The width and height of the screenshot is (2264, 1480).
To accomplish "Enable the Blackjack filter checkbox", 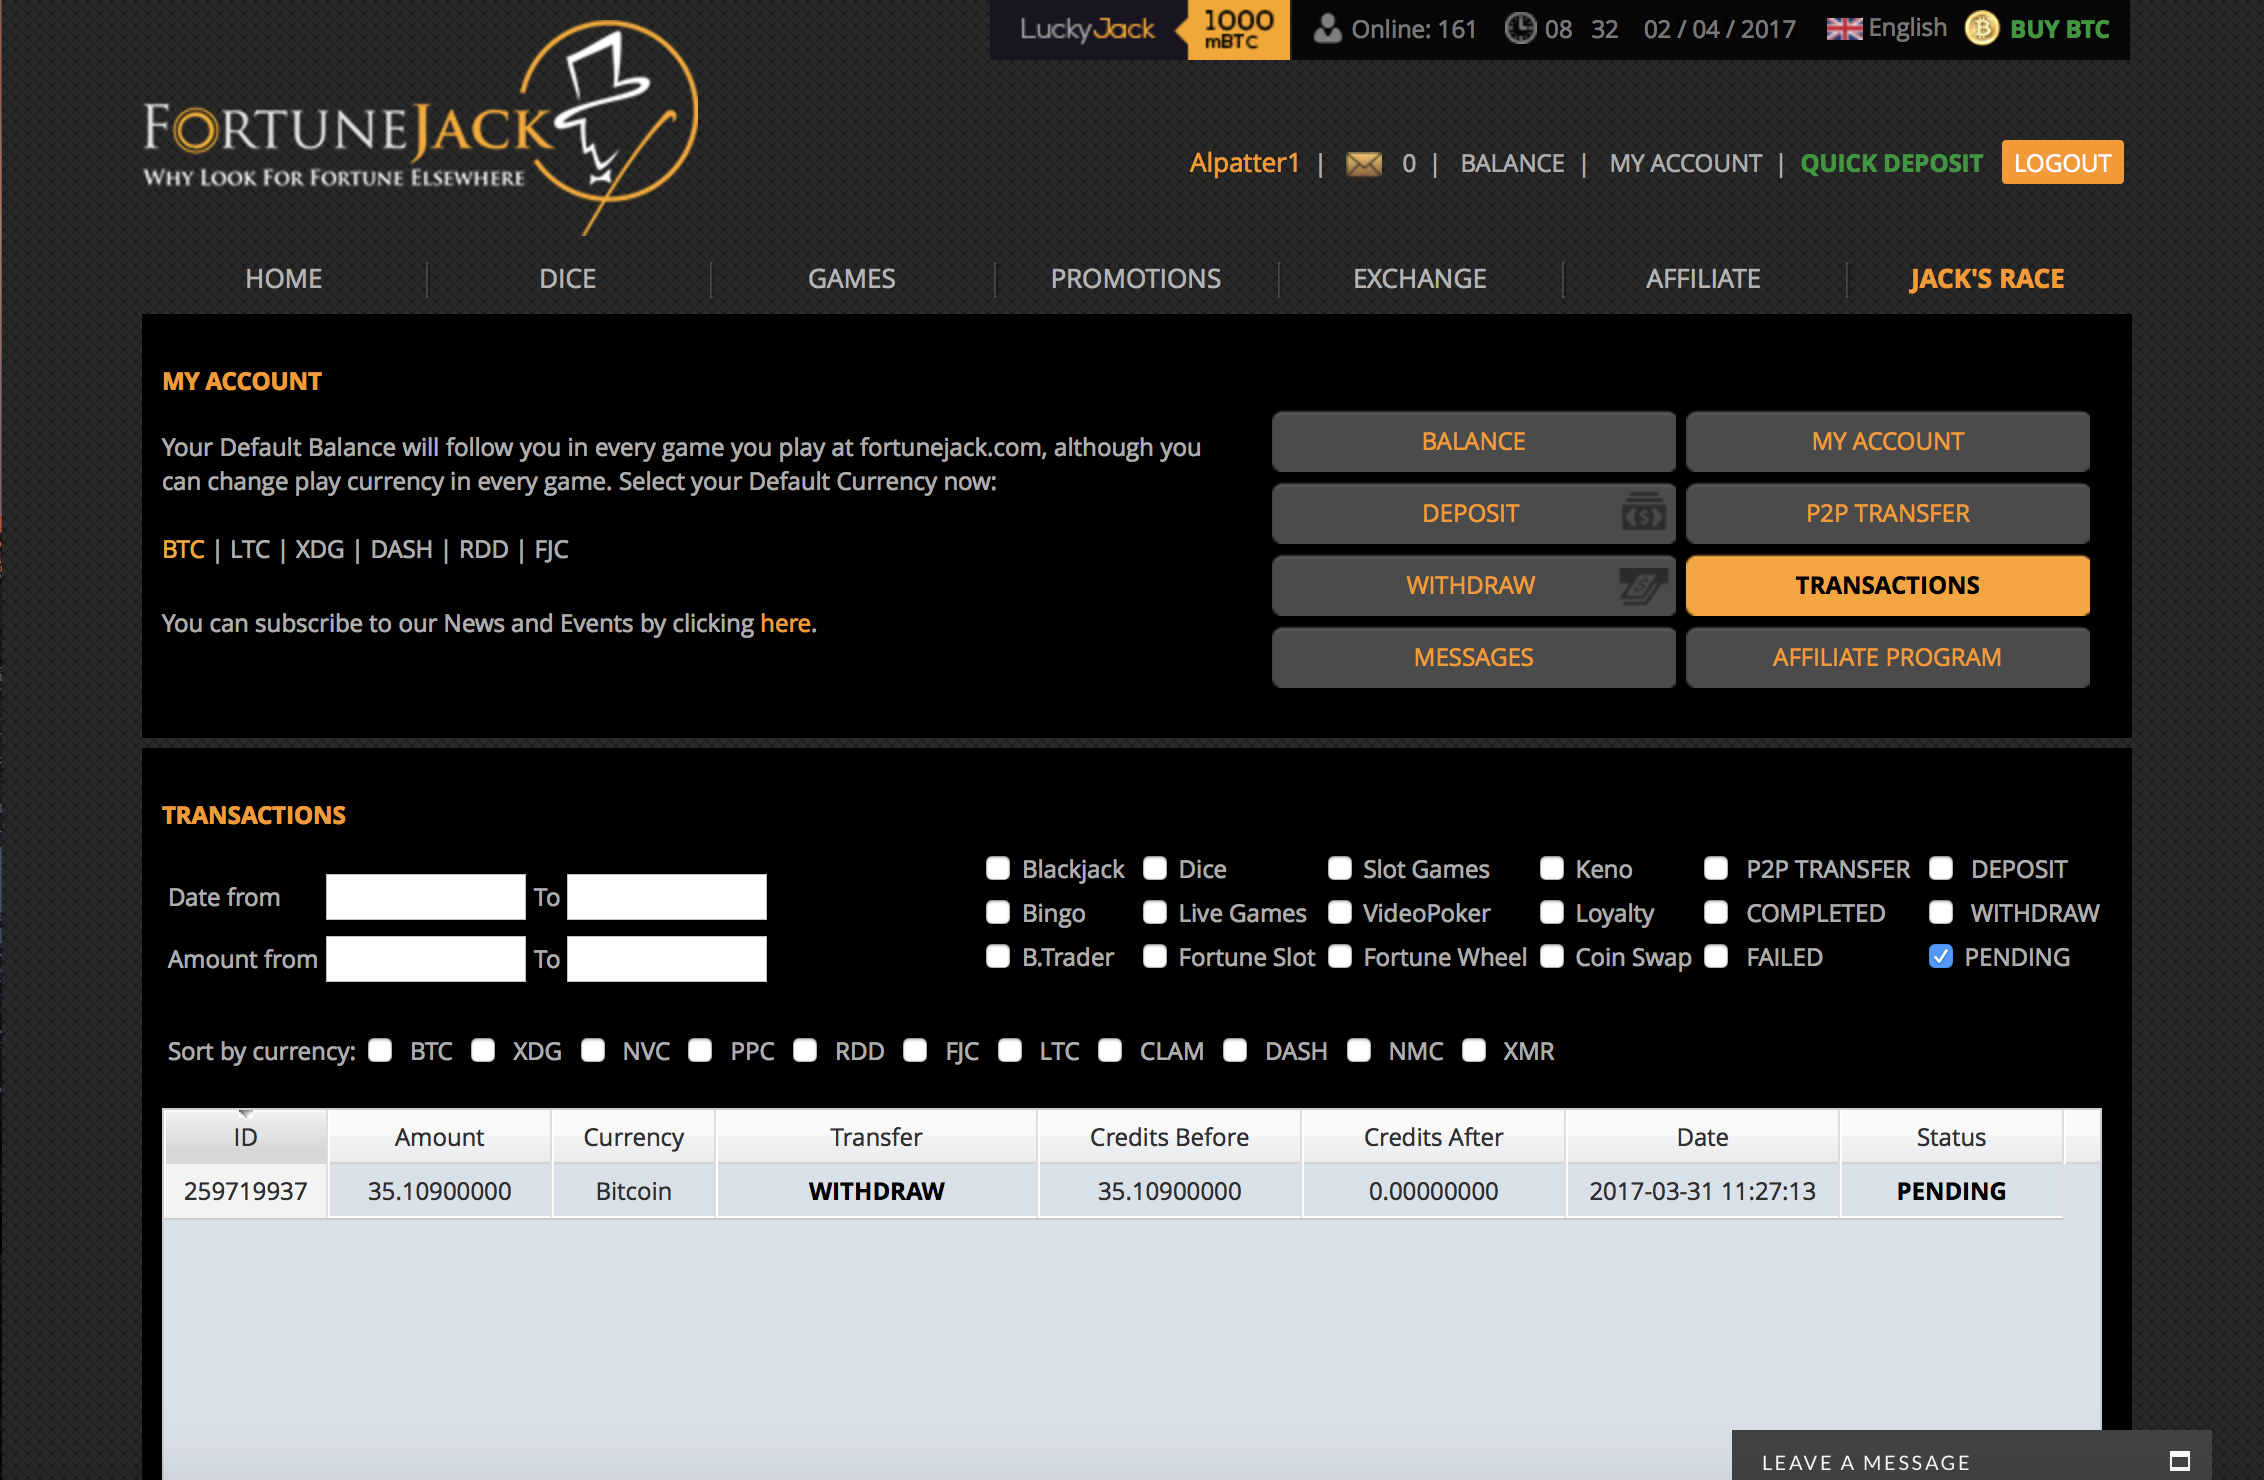I will (x=998, y=868).
